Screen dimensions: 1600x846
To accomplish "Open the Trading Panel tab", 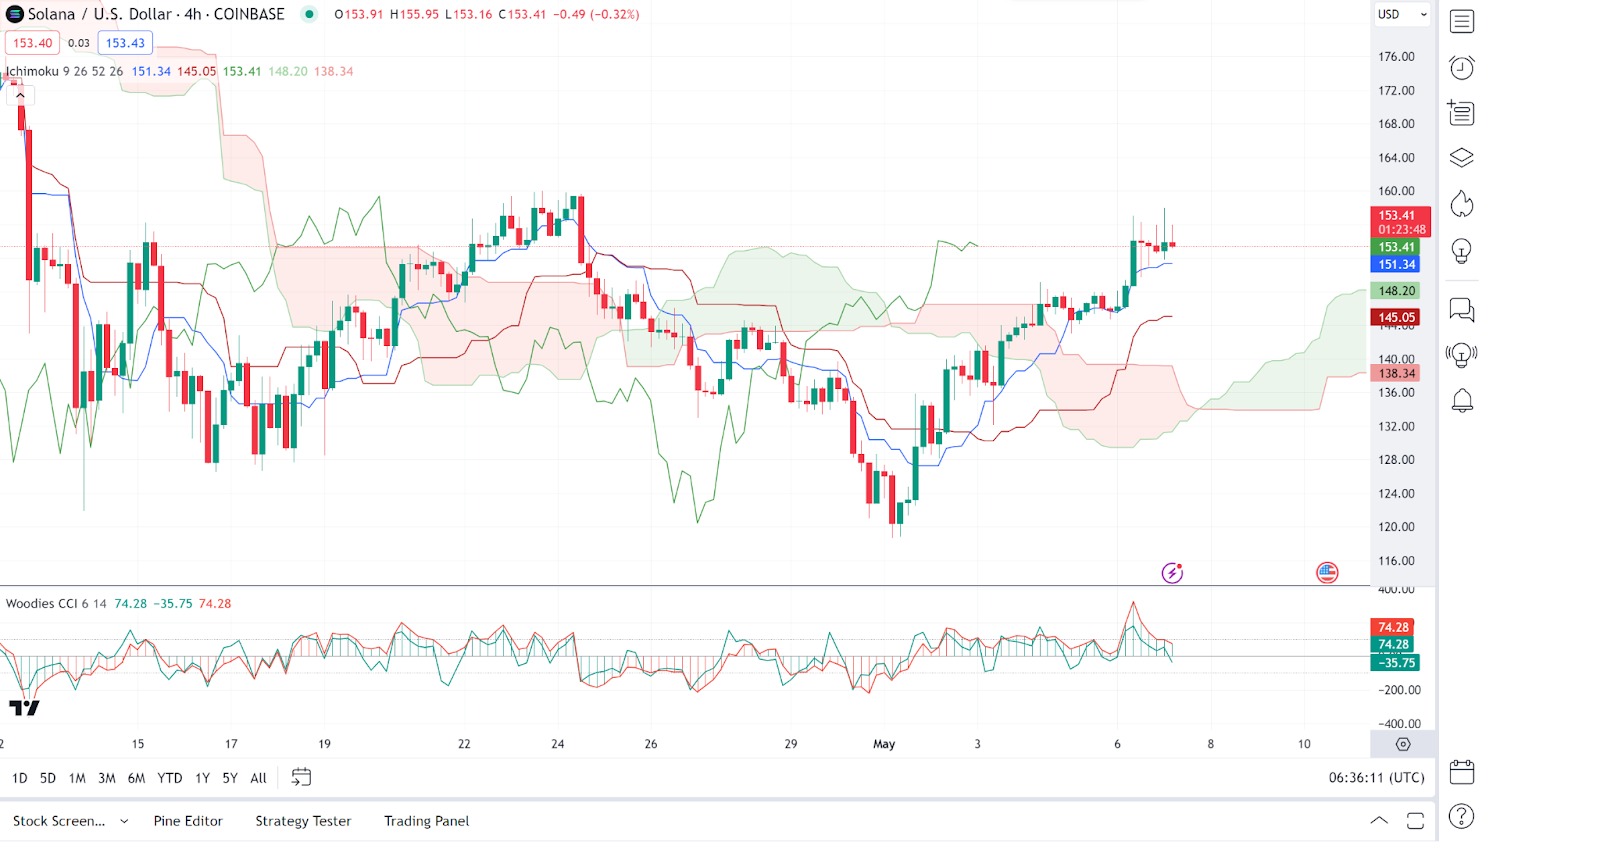I will click(x=426, y=821).
